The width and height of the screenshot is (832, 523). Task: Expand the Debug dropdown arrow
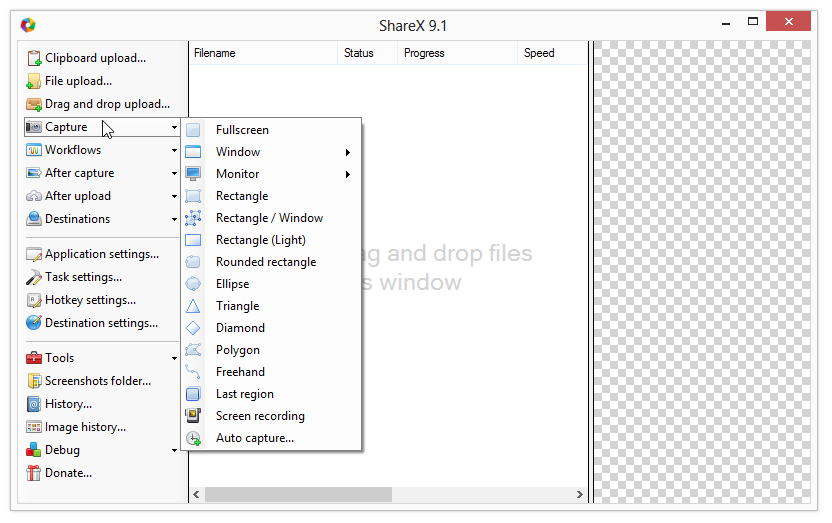pyautogui.click(x=174, y=450)
